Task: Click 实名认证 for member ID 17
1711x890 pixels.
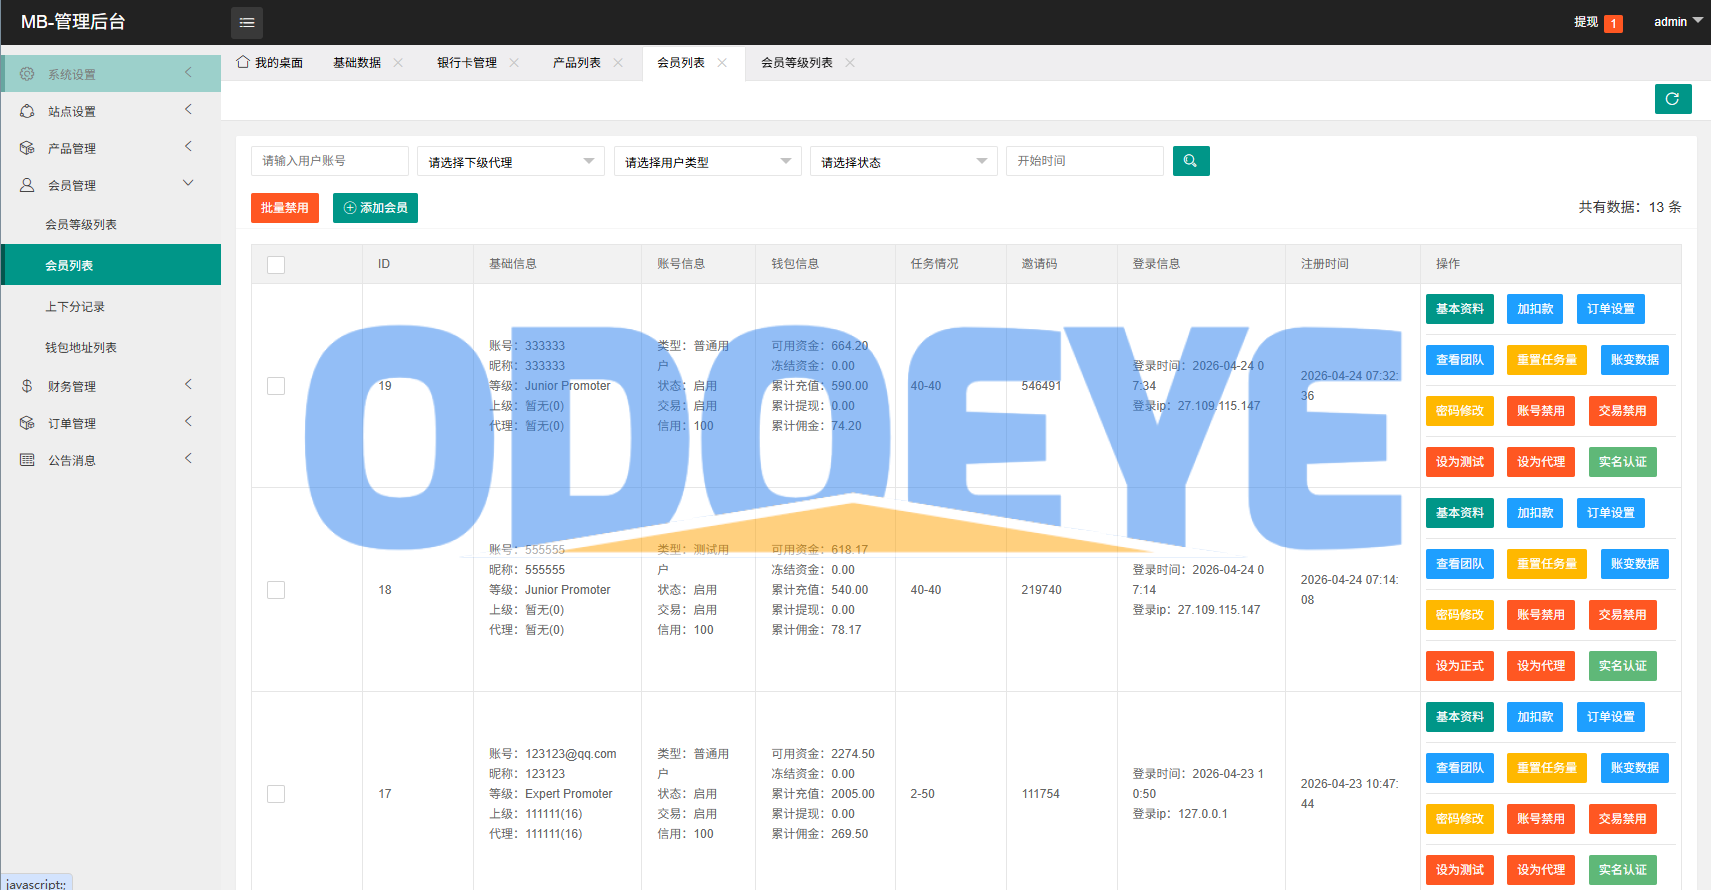Action: pos(1623,870)
